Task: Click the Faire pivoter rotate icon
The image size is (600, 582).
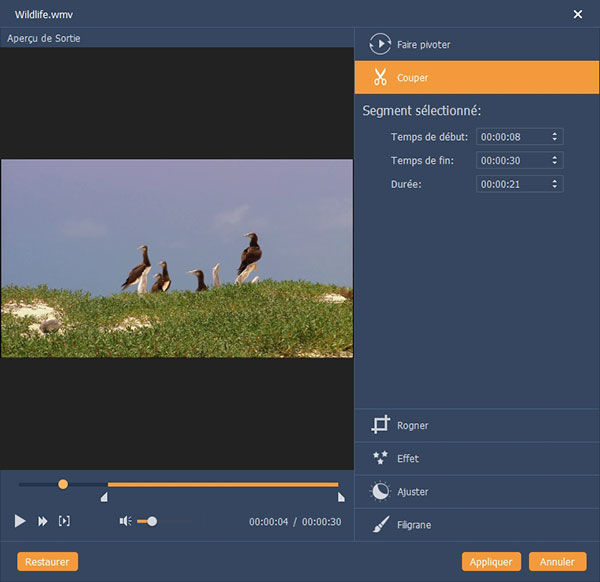Action: tap(379, 44)
